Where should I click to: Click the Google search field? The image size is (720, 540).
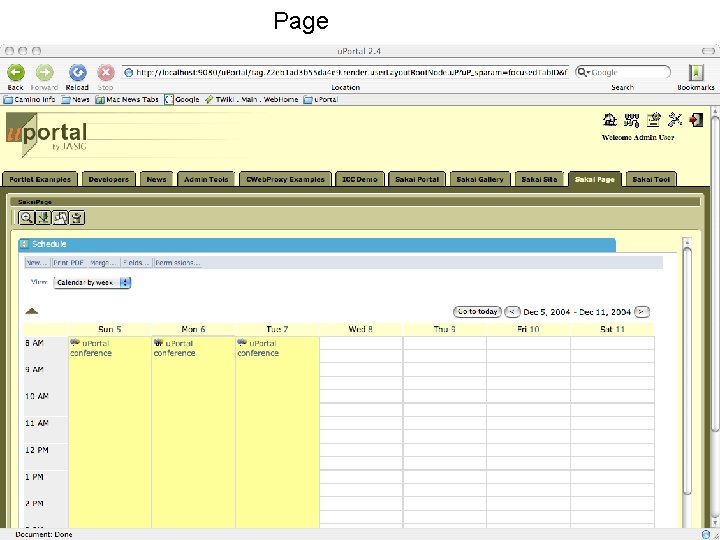click(x=623, y=73)
